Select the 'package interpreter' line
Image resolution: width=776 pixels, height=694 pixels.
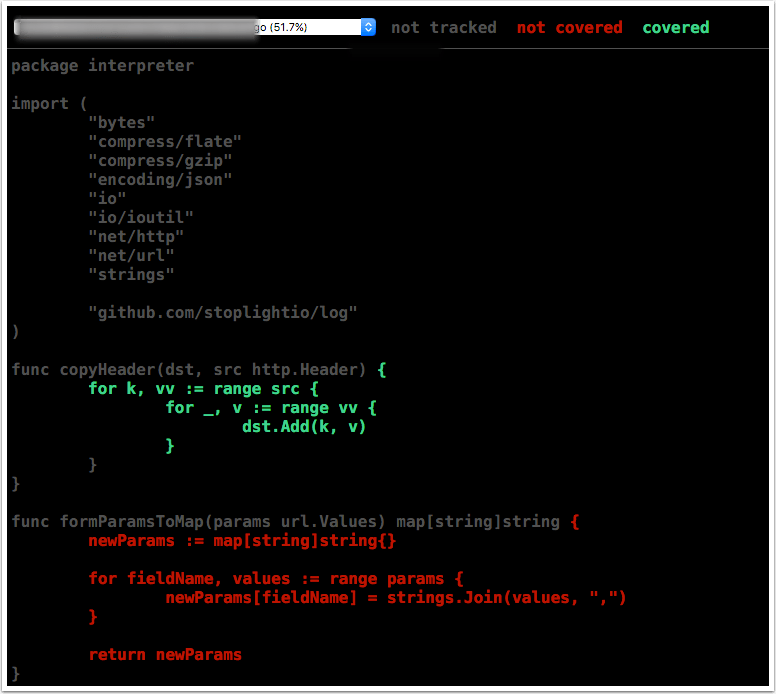102,66
